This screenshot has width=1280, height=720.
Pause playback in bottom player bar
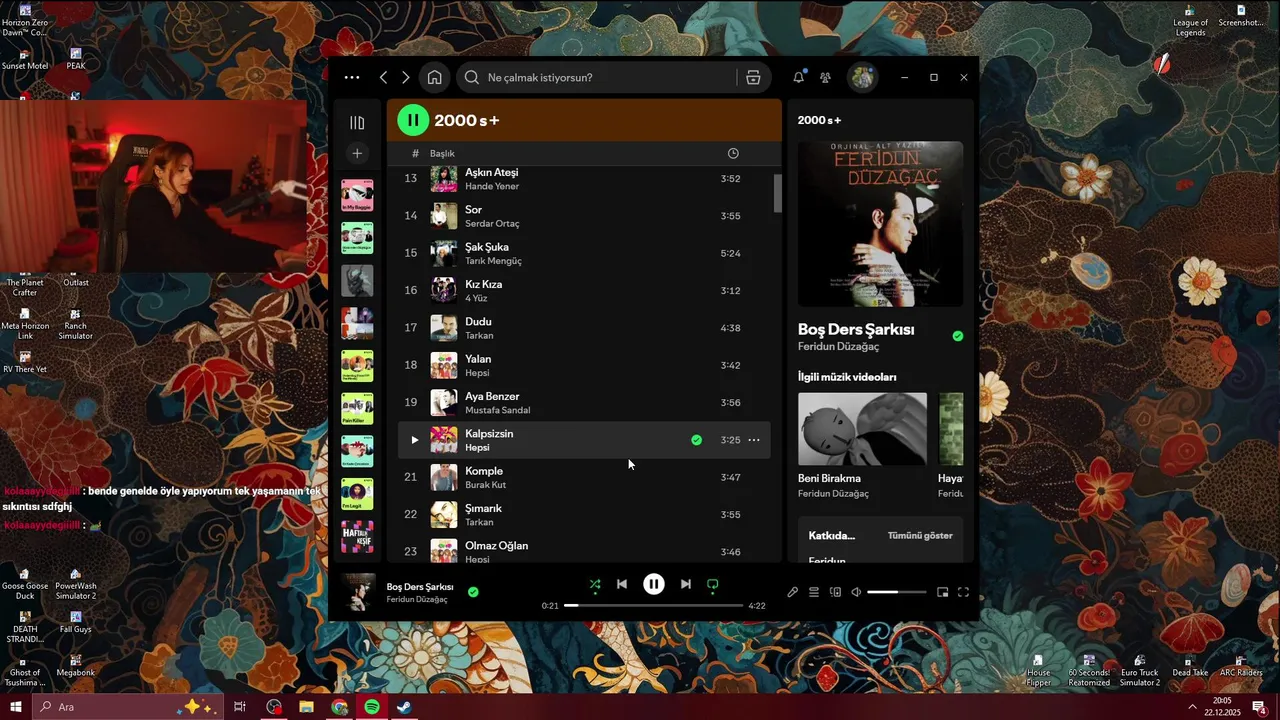(653, 584)
